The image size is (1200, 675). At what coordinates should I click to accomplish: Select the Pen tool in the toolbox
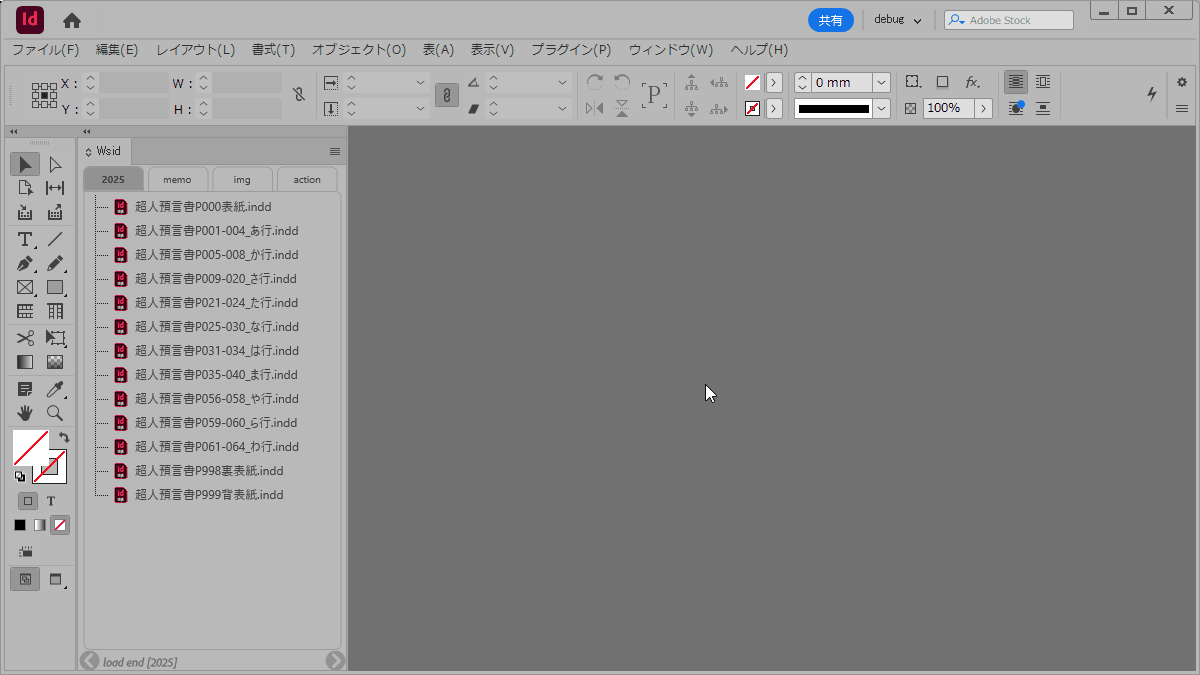coord(25,264)
